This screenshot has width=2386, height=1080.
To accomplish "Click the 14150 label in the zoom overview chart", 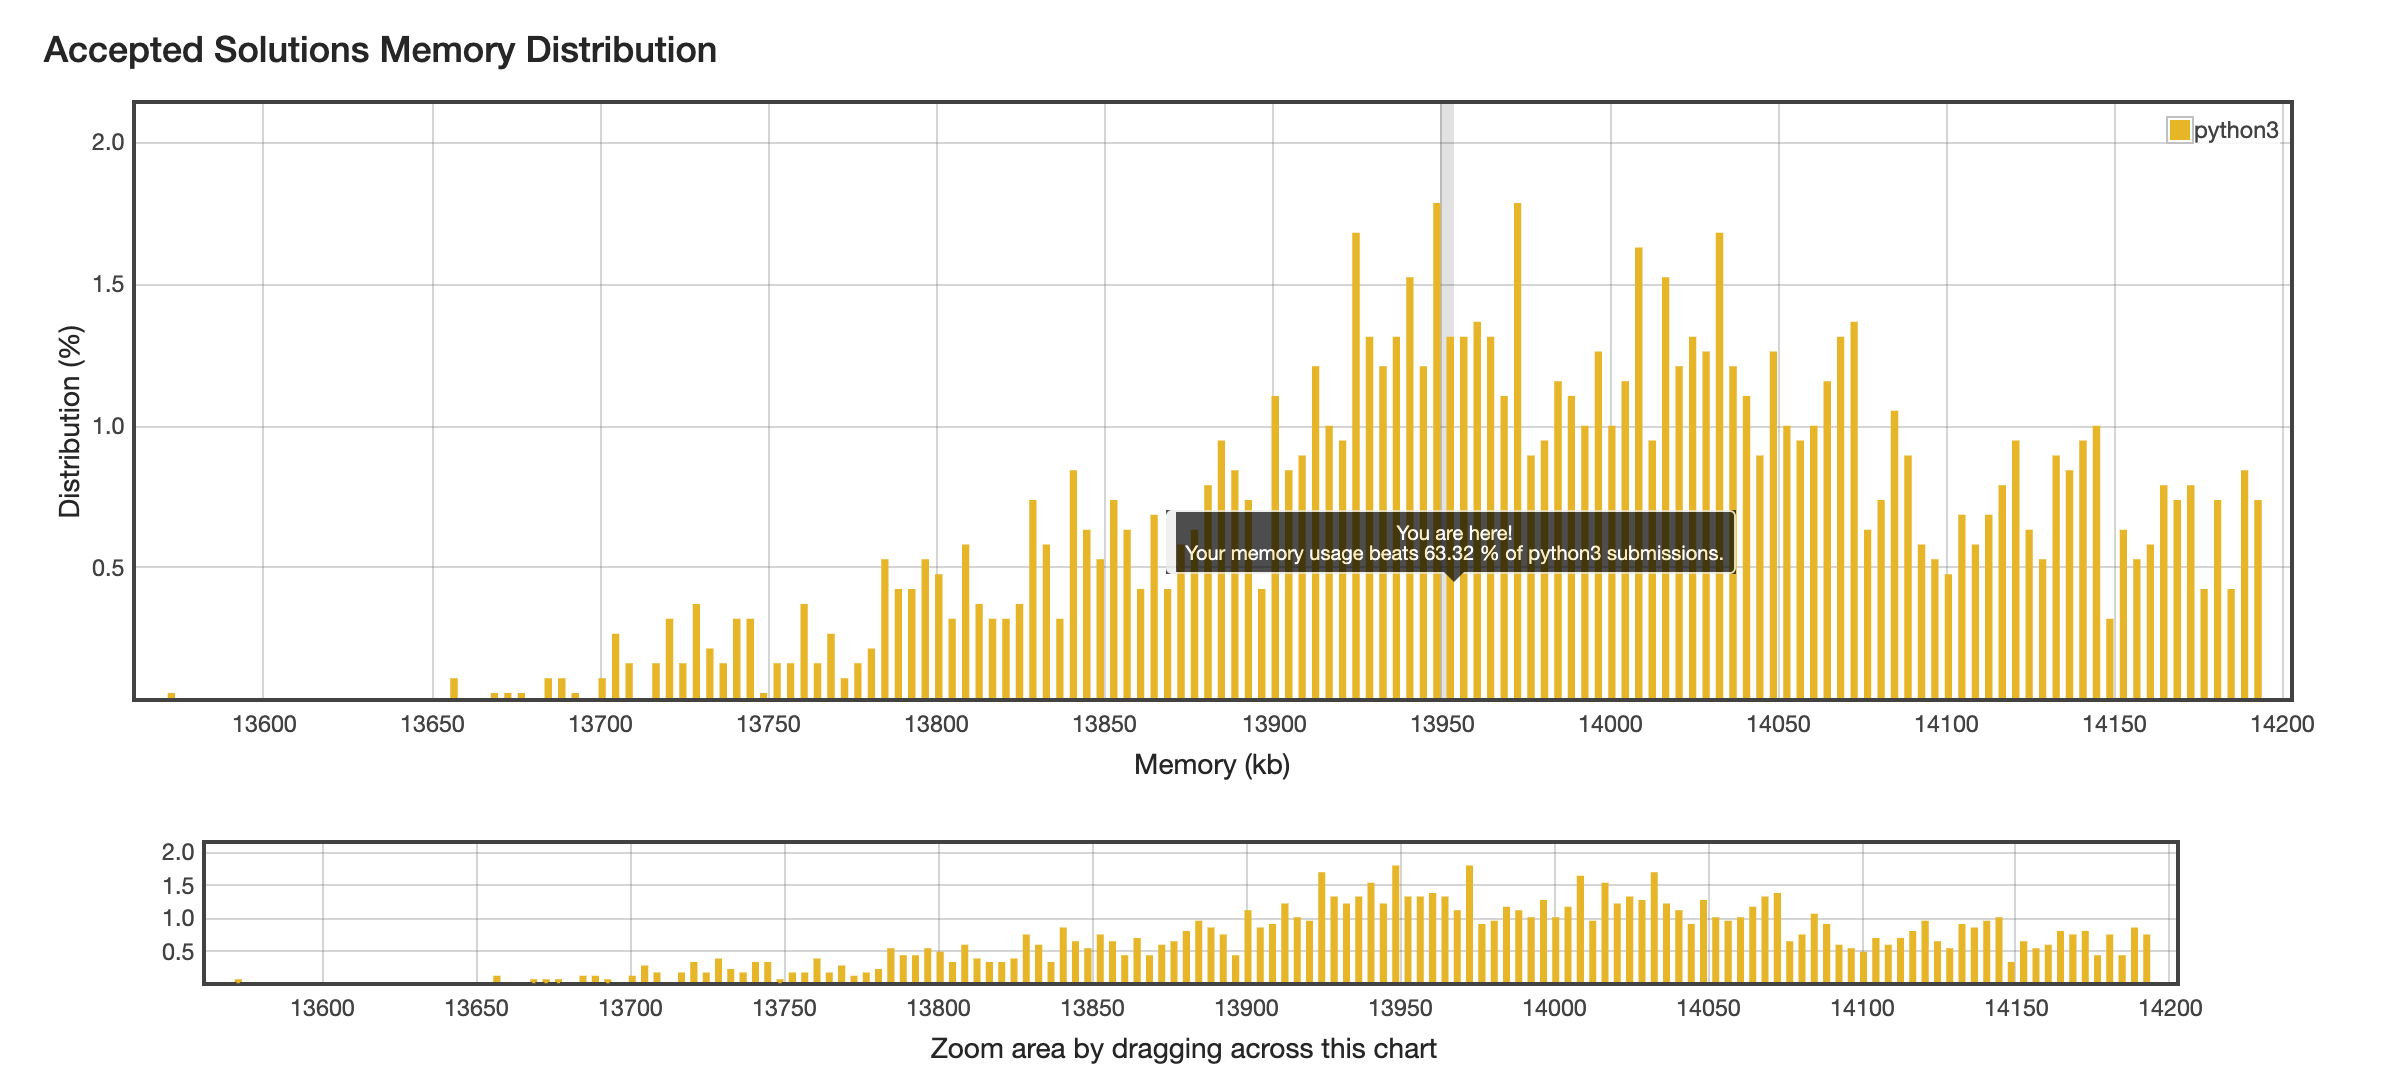I will click(x=2016, y=1008).
